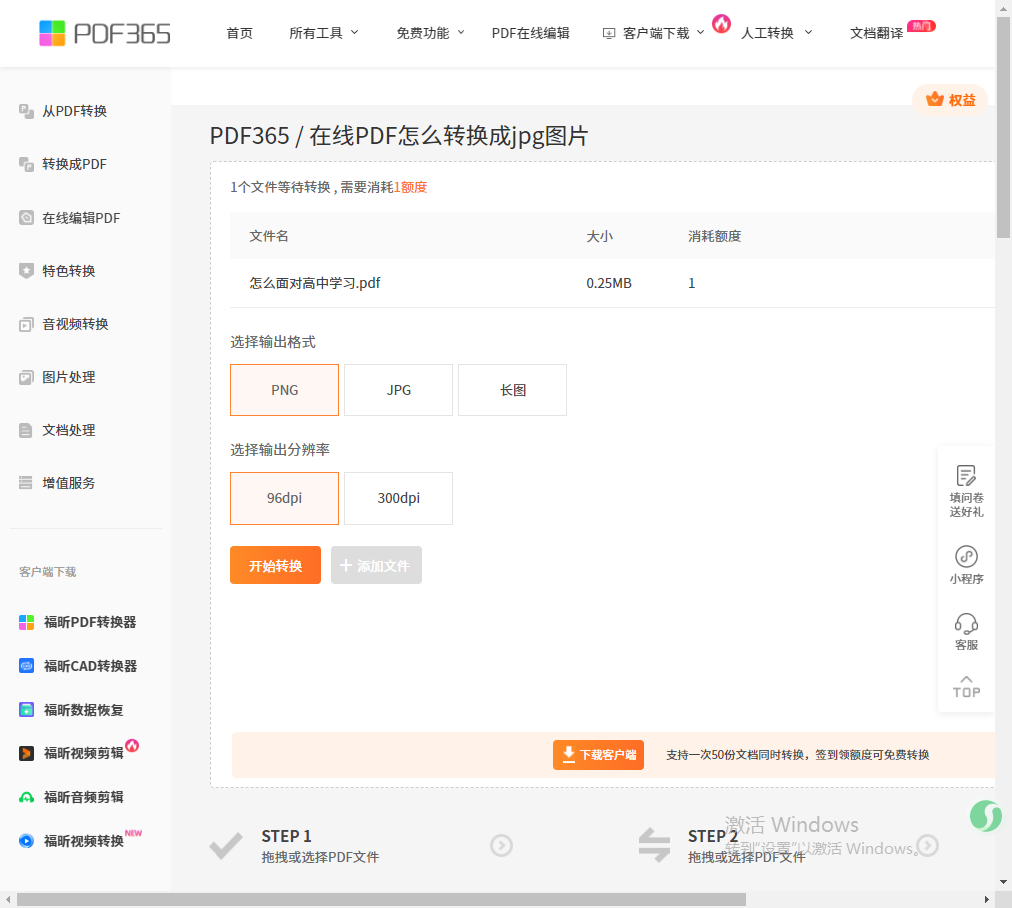
Task: Click the STEP 2 swap arrows icon
Action: [x=654, y=845]
